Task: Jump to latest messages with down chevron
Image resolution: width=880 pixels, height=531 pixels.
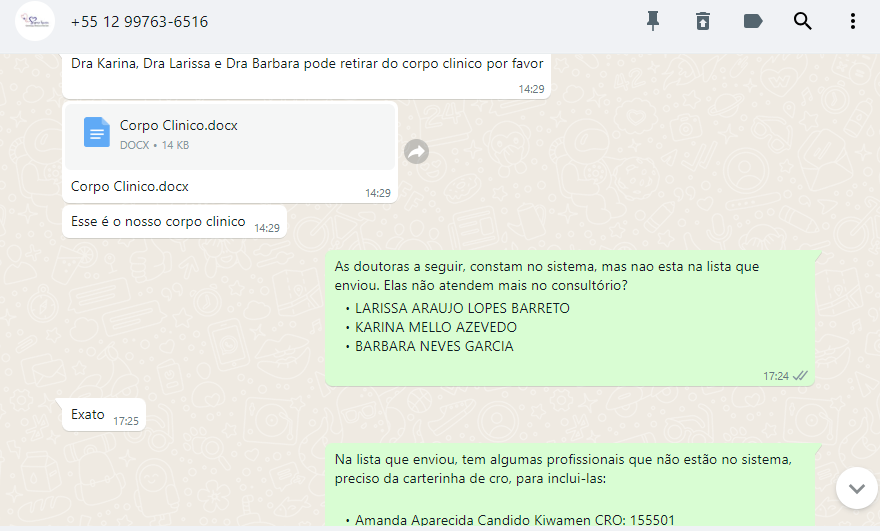Action: [x=856, y=488]
